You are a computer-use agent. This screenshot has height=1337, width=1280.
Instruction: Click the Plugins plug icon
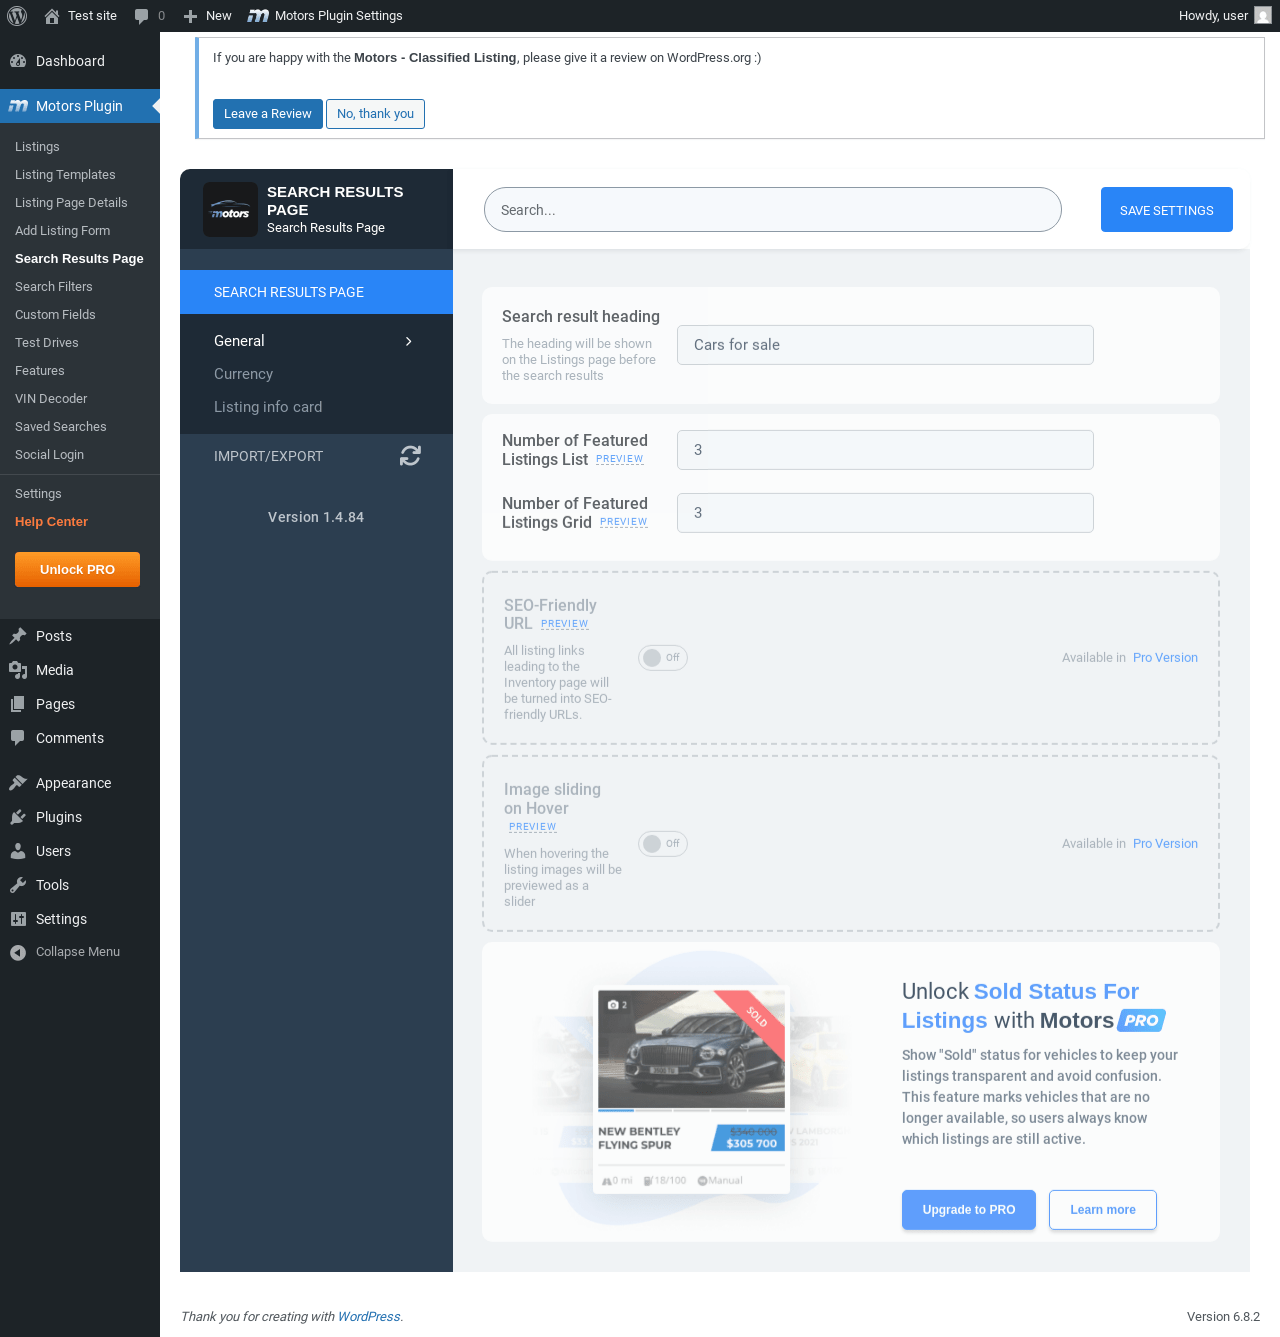point(18,817)
